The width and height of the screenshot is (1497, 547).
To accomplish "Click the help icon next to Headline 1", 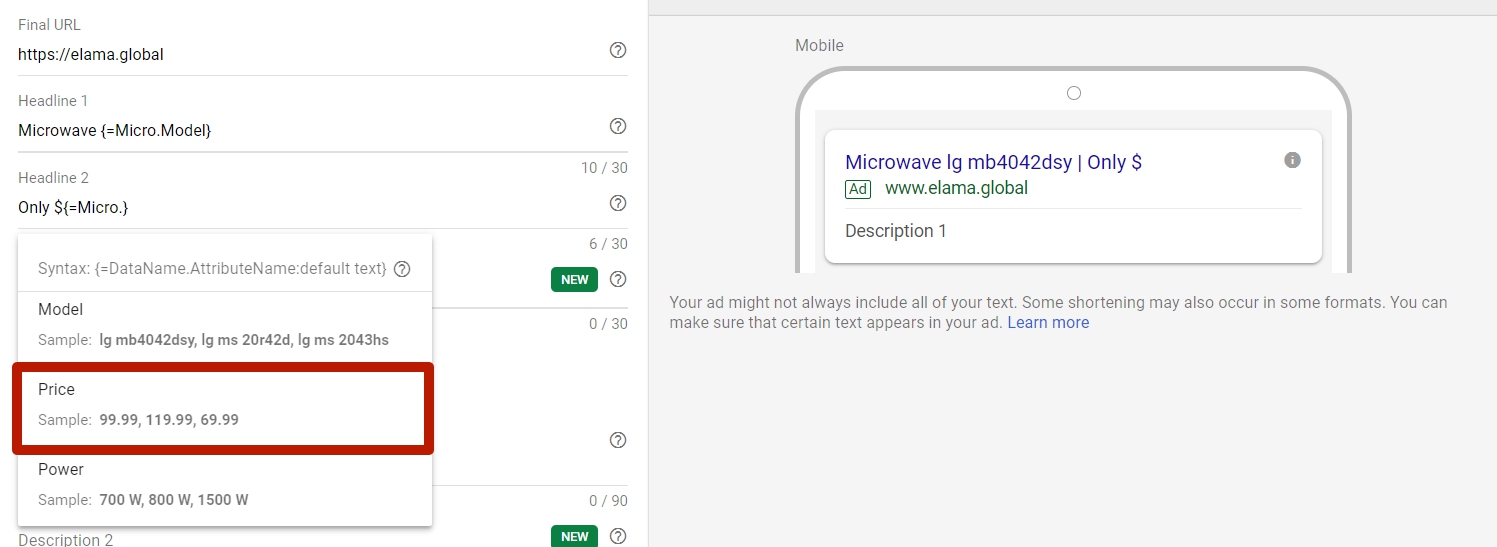I will 618,126.
